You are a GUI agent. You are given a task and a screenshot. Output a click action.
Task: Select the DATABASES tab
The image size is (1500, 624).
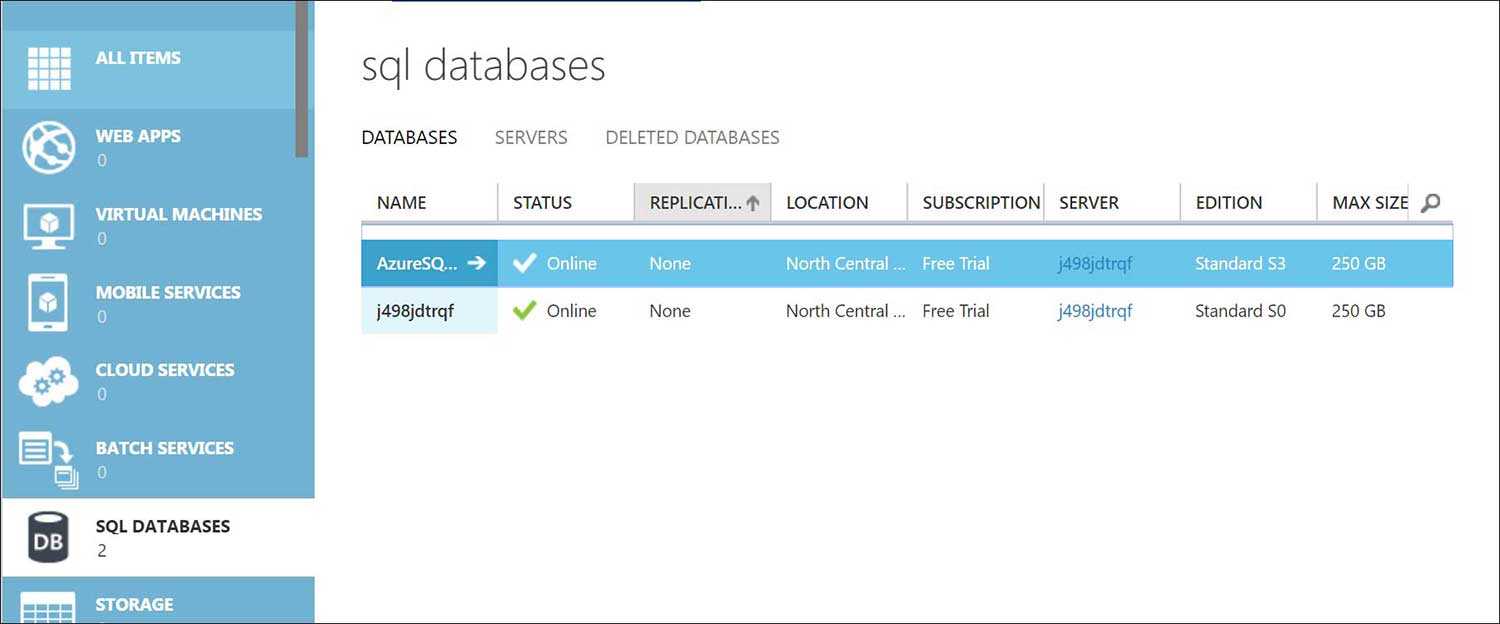[x=409, y=137]
